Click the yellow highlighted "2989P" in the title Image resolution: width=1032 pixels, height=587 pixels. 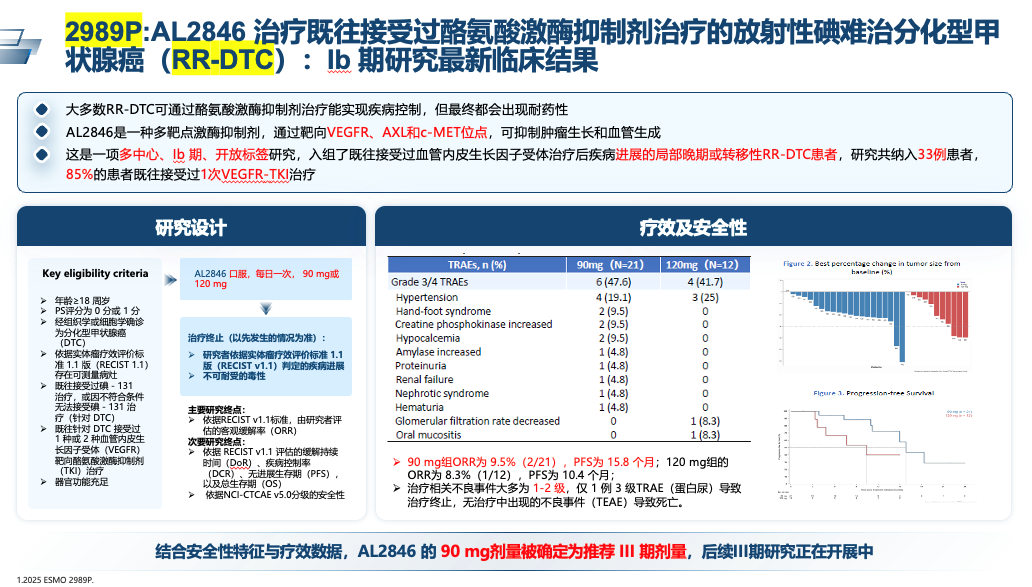(x=103, y=32)
